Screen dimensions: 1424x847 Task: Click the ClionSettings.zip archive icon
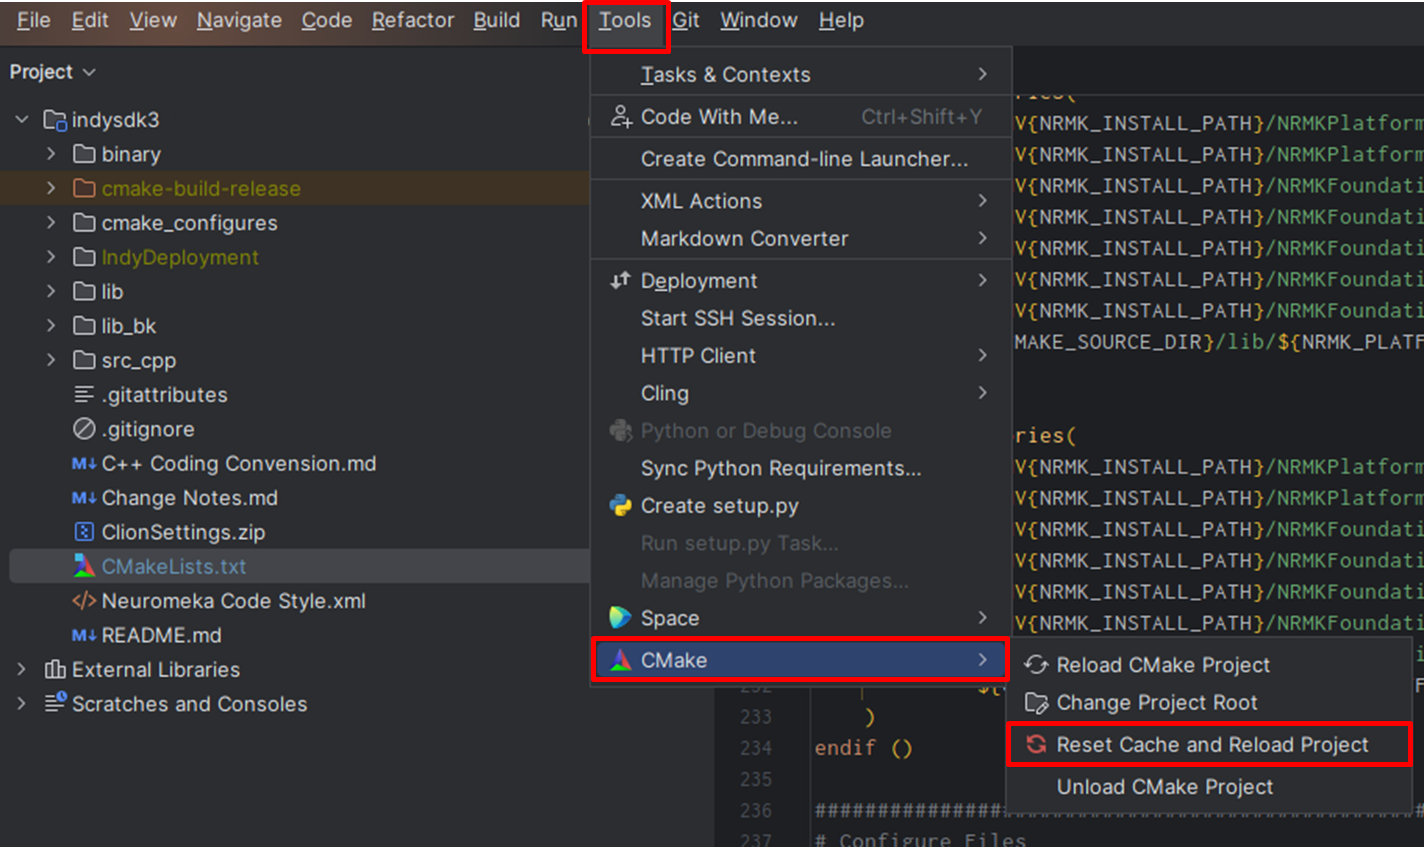point(84,532)
